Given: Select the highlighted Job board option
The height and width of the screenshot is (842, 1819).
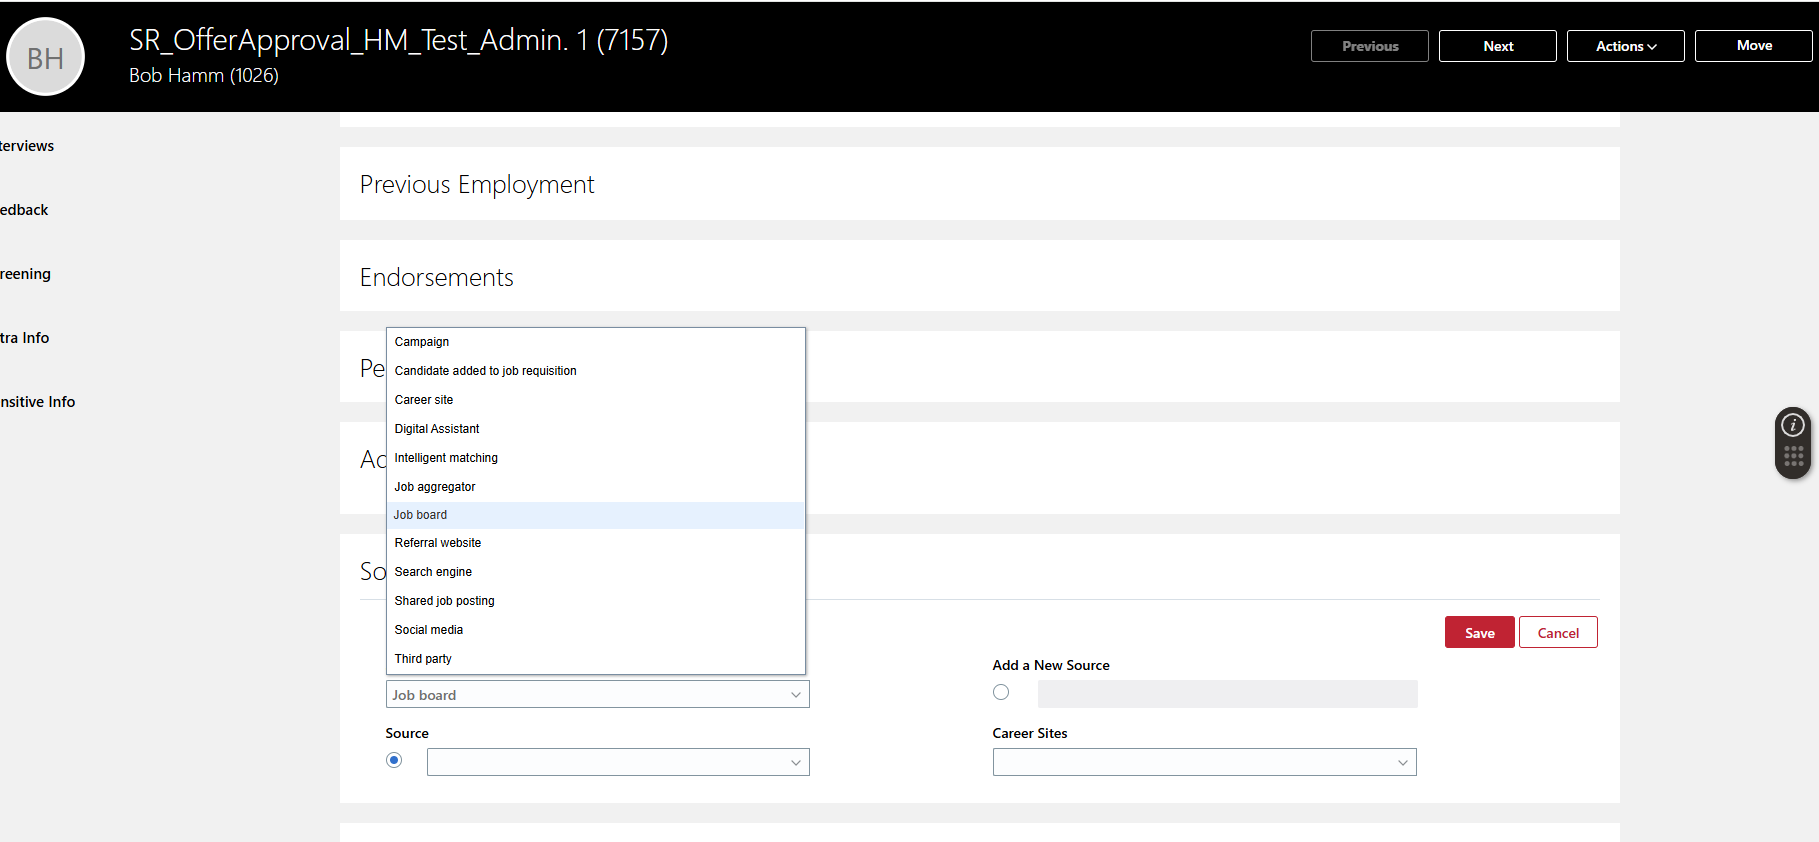Looking at the screenshot, I should pyautogui.click(x=595, y=515).
